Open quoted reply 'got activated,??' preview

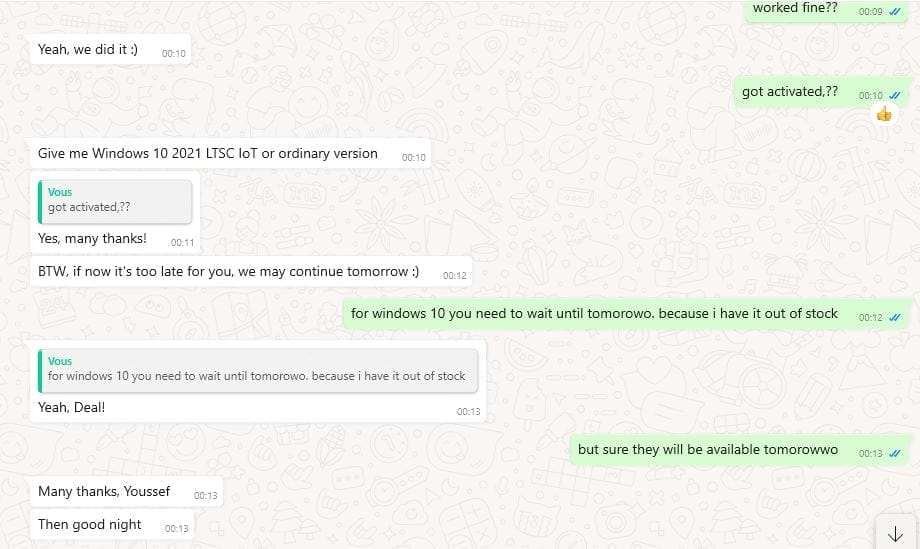(115, 202)
